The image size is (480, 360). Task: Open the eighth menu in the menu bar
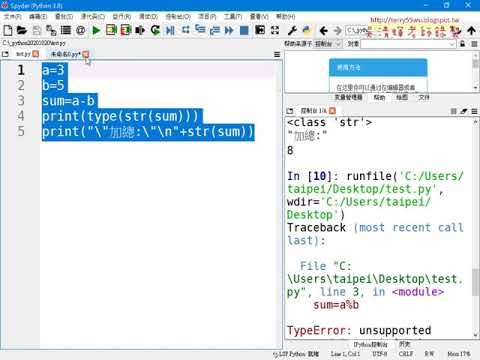point(207,16)
